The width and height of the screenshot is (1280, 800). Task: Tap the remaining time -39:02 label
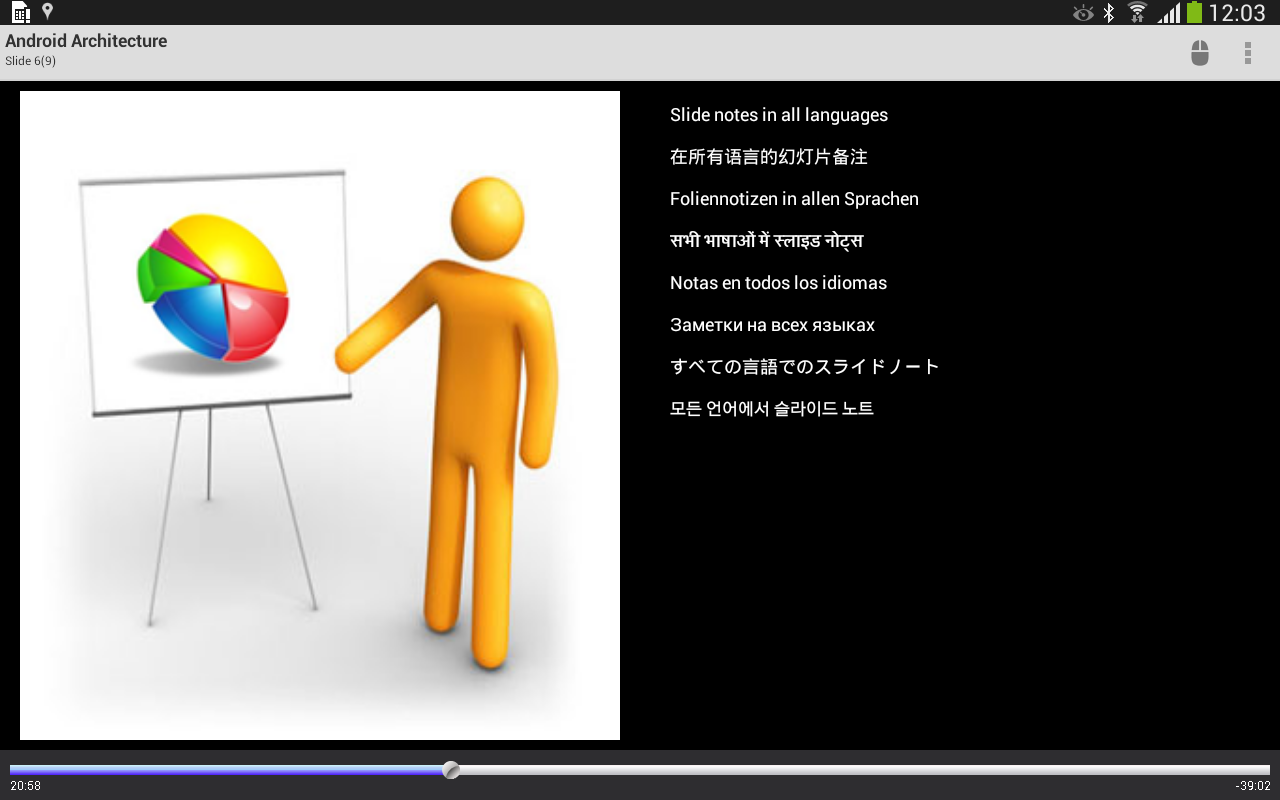coord(1254,788)
